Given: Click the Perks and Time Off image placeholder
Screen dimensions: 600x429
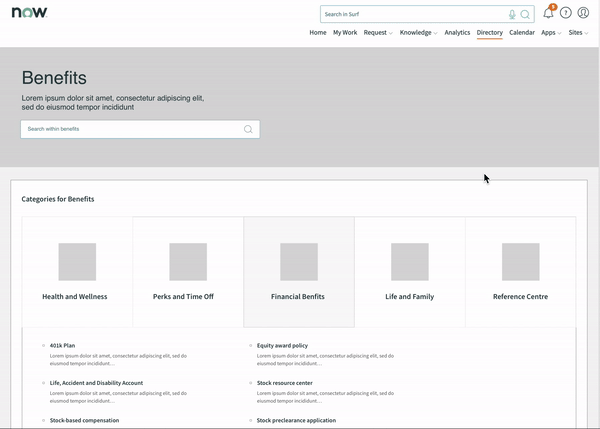Looking at the screenshot, I should pos(188,262).
